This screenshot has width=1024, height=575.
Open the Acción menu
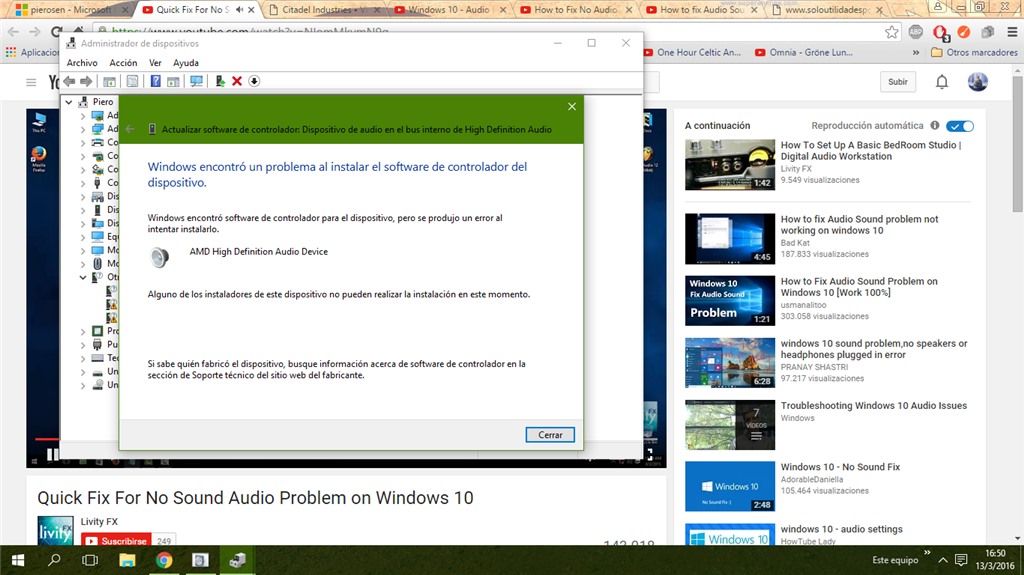[123, 63]
